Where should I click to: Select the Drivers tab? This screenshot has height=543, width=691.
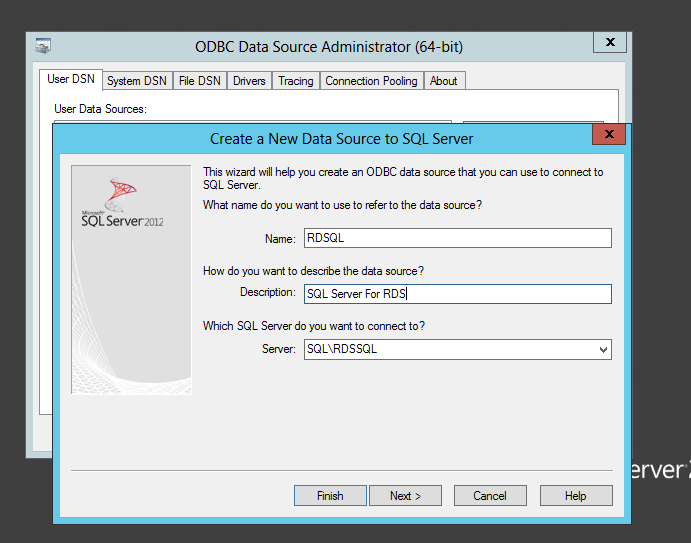[x=249, y=81]
